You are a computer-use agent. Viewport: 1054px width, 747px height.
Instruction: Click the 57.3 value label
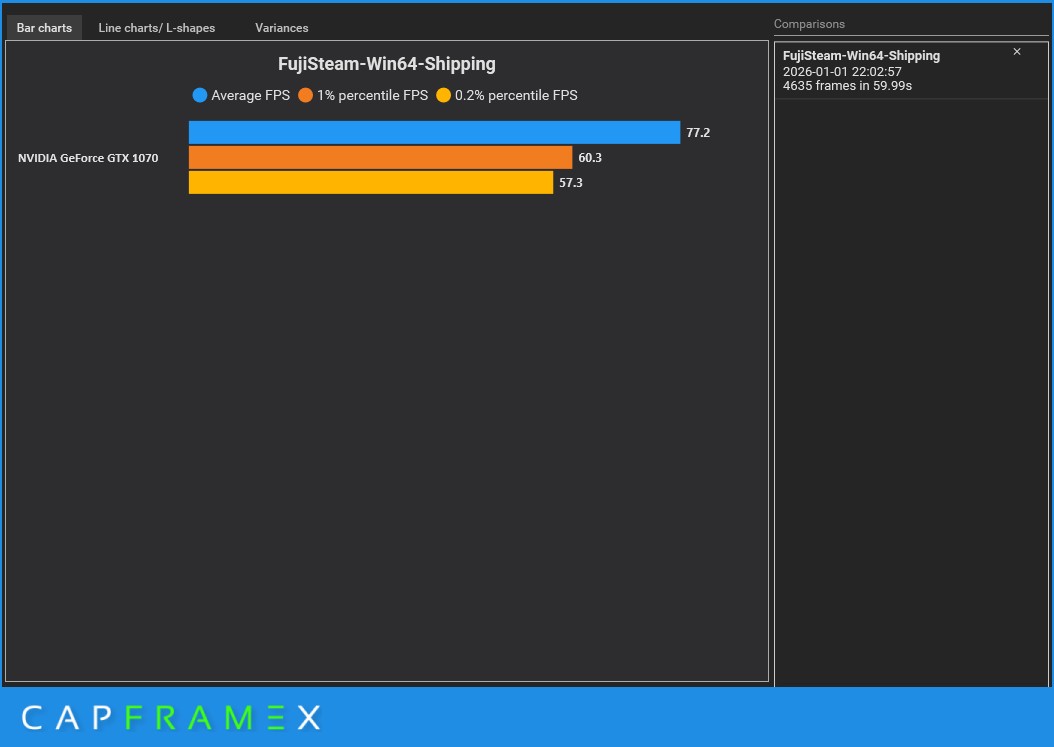click(x=571, y=182)
